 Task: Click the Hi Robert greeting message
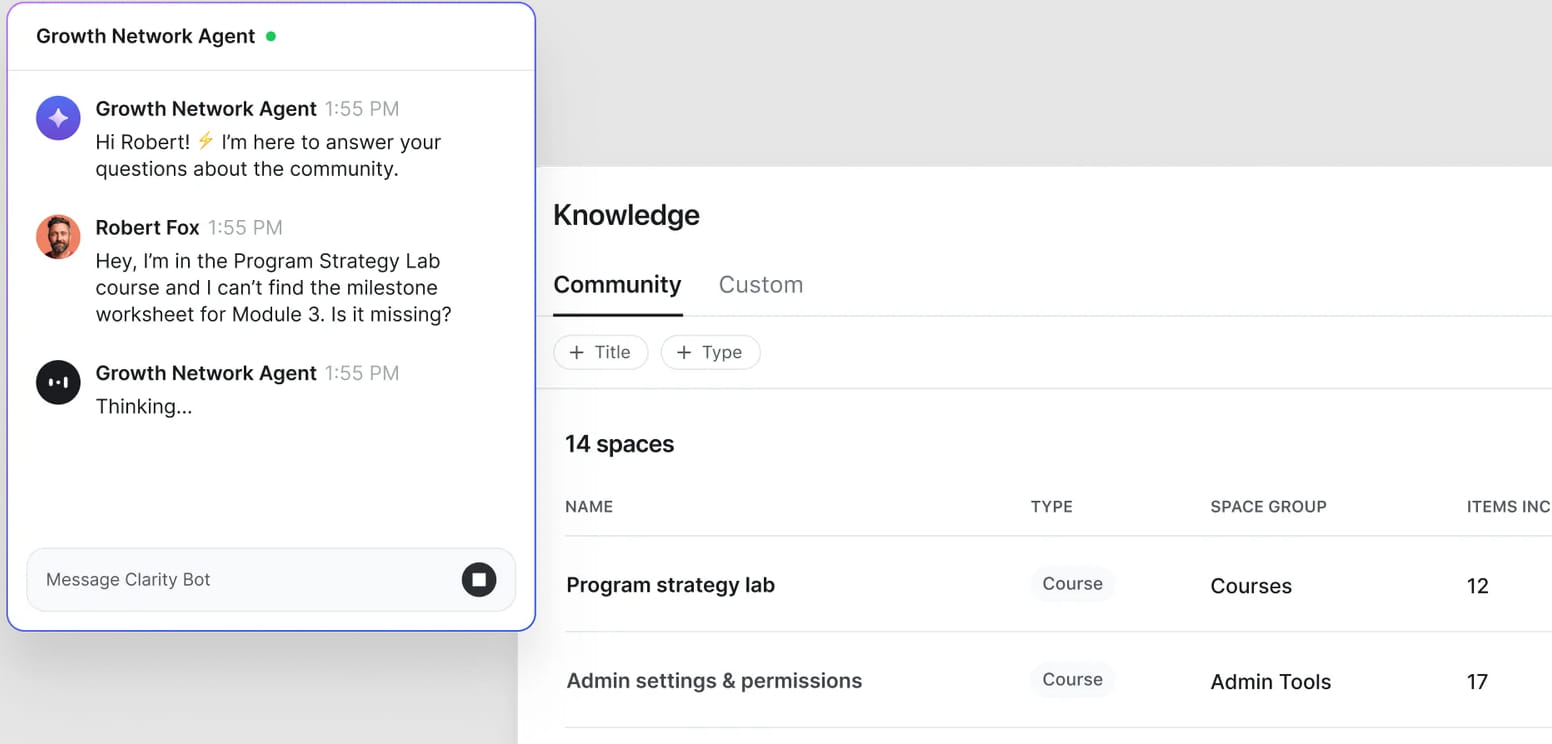coord(268,155)
